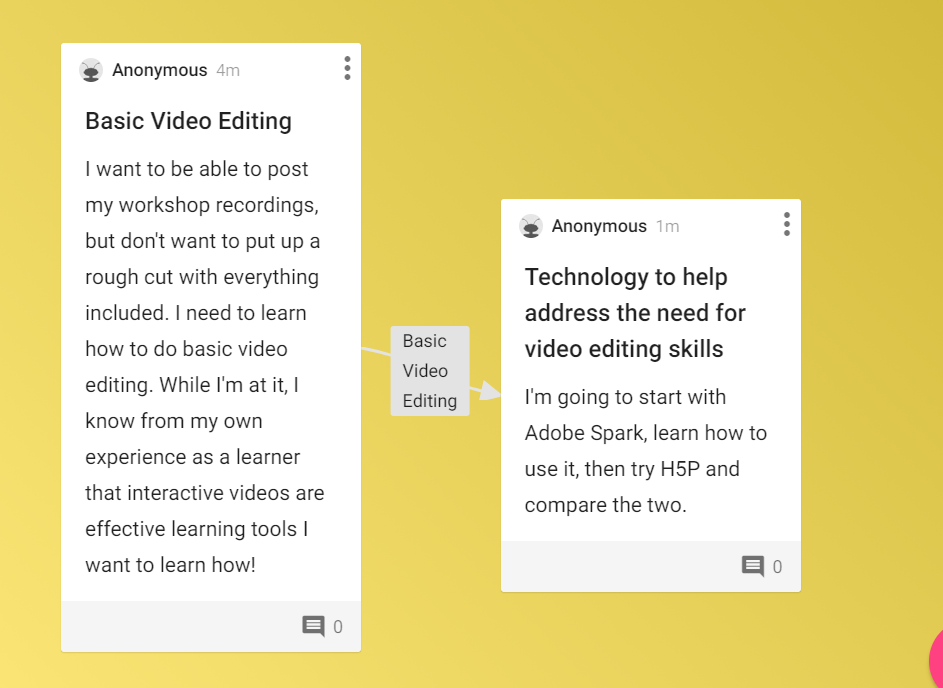Viewport: 943px width, 688px height.
Task: Click the Anonymous author name on the 1m post
Action: (x=599, y=226)
